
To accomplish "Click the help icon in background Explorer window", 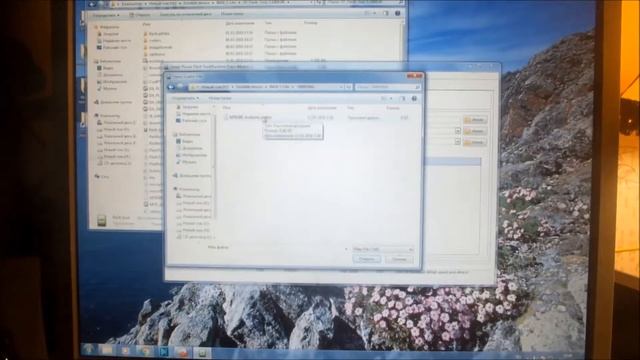I will pos(398,13).
